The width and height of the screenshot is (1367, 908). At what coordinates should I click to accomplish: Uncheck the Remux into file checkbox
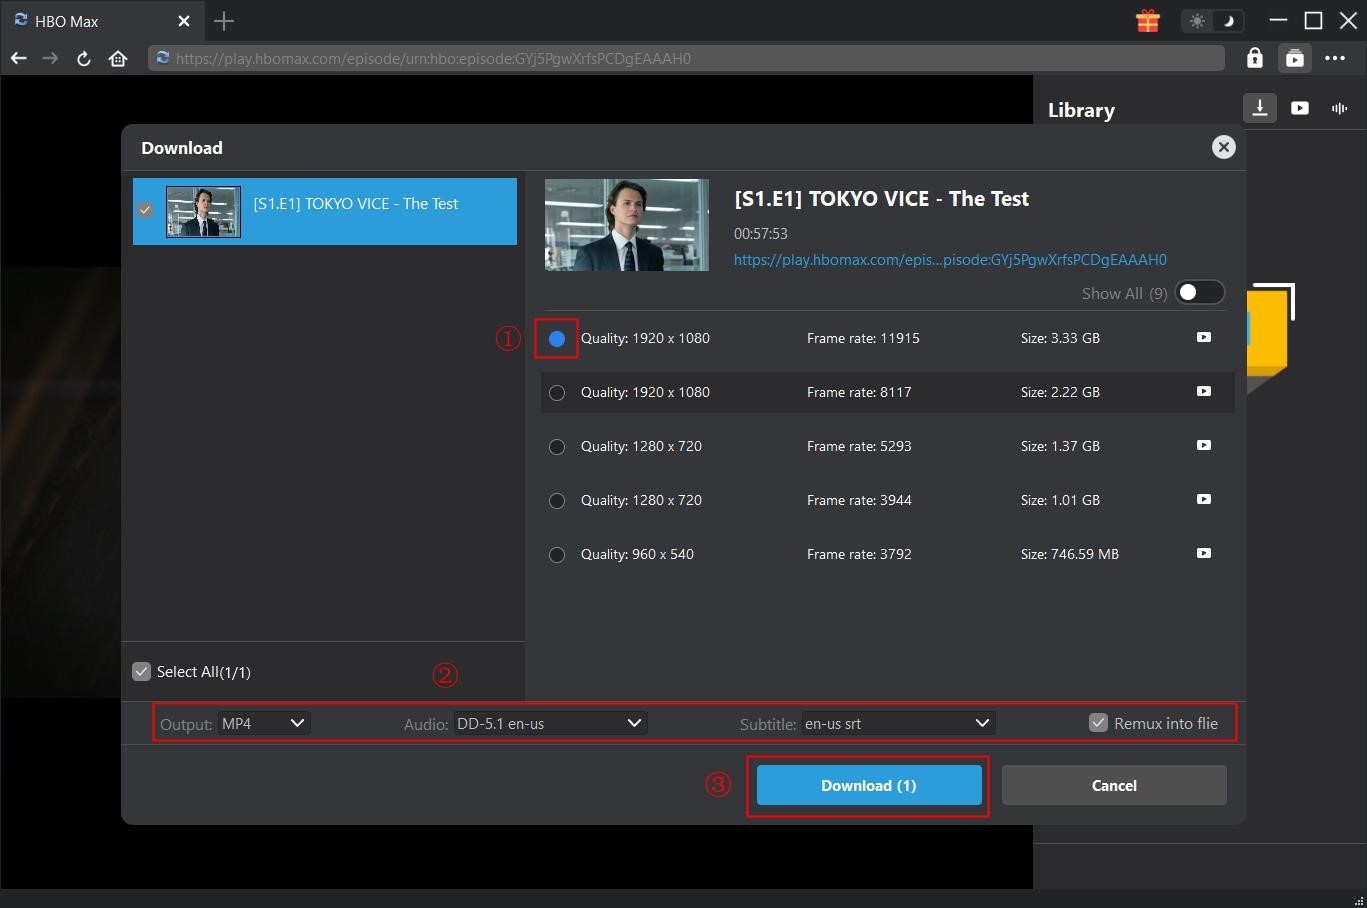(1098, 723)
